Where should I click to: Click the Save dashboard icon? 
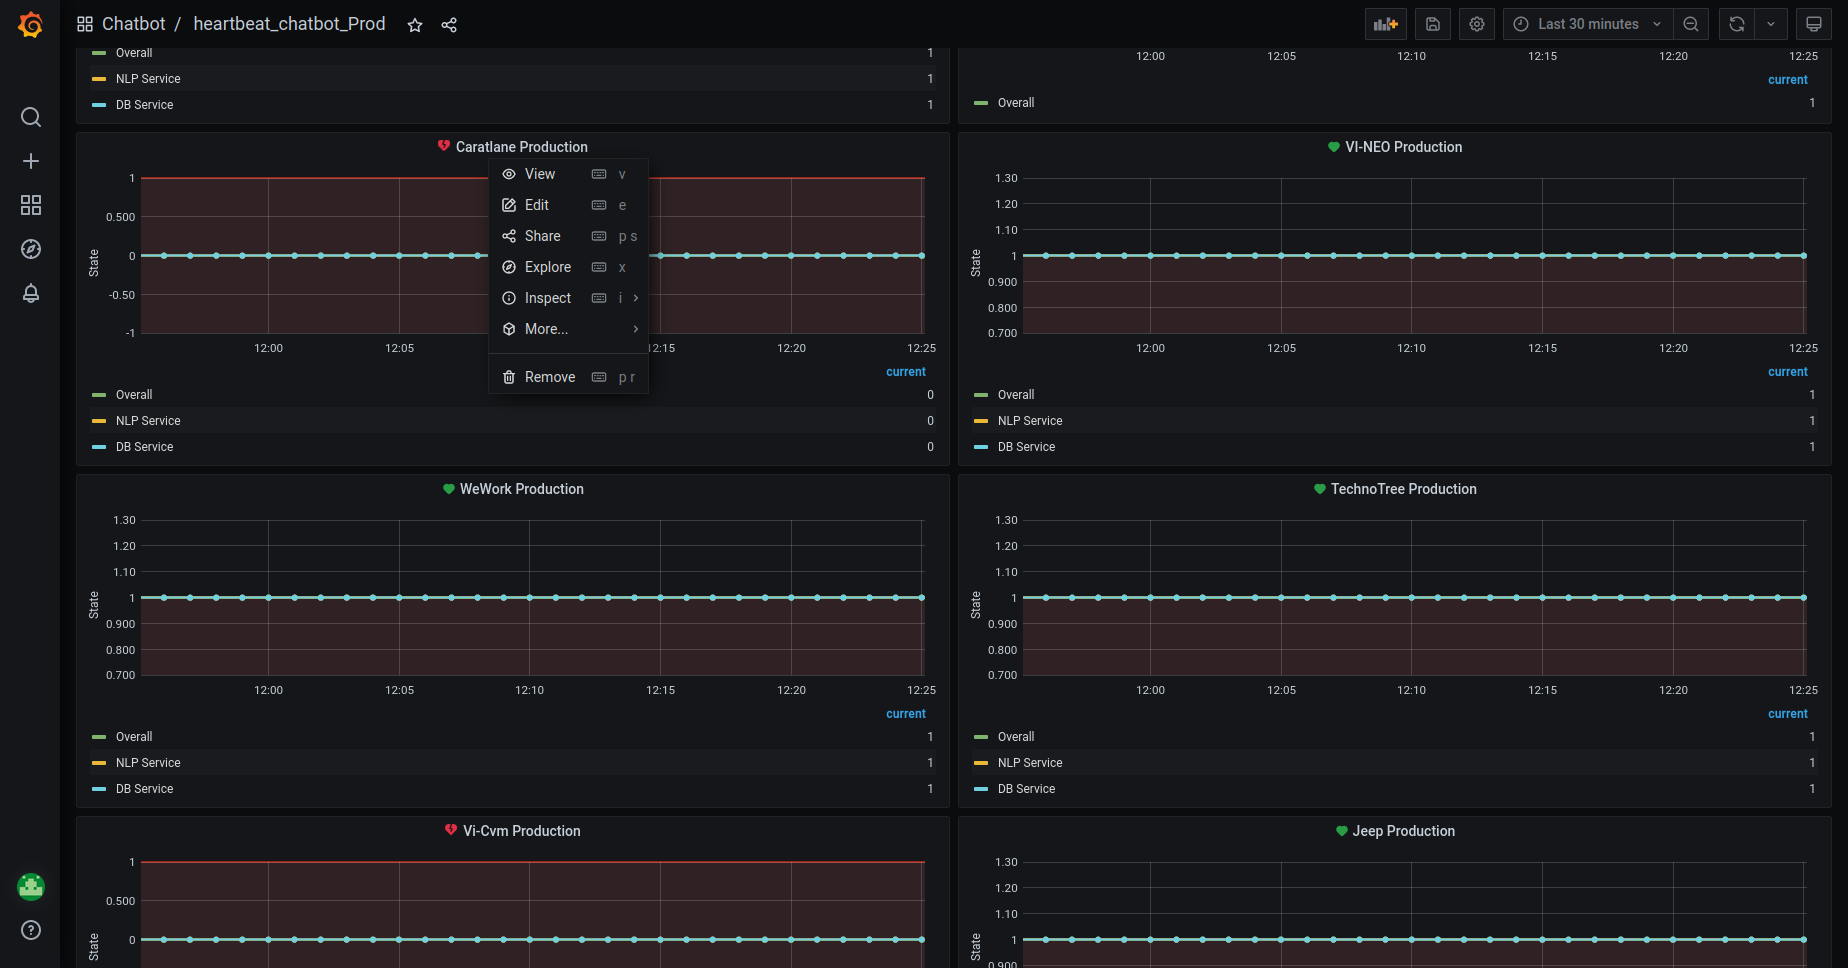[x=1433, y=24]
